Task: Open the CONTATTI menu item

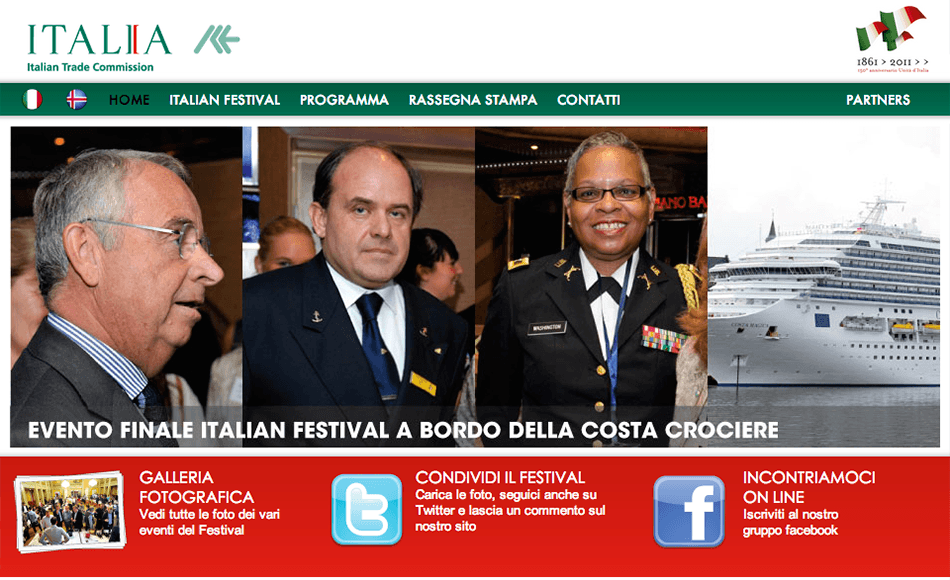Action: tap(588, 100)
